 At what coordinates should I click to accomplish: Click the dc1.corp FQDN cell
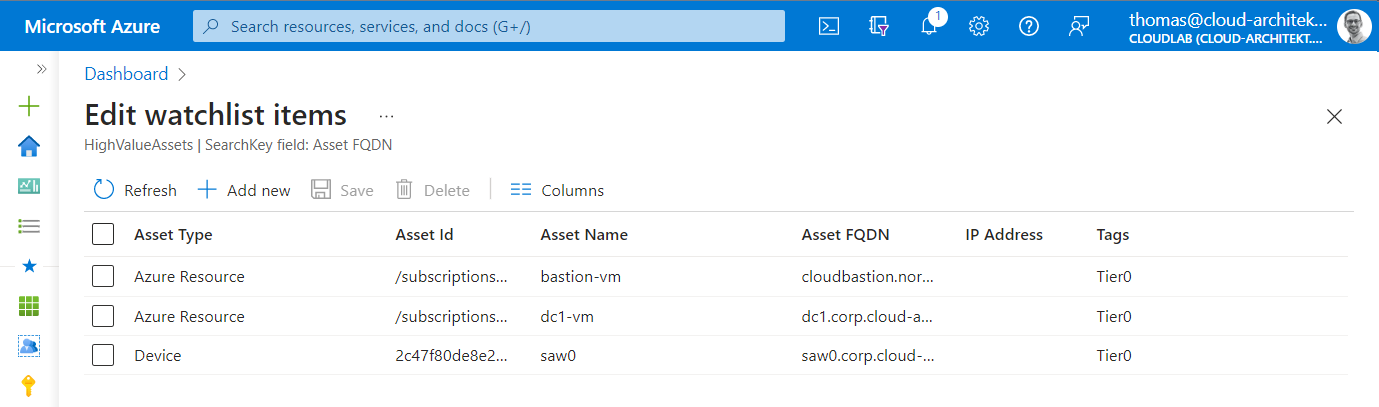pyautogui.click(x=867, y=316)
